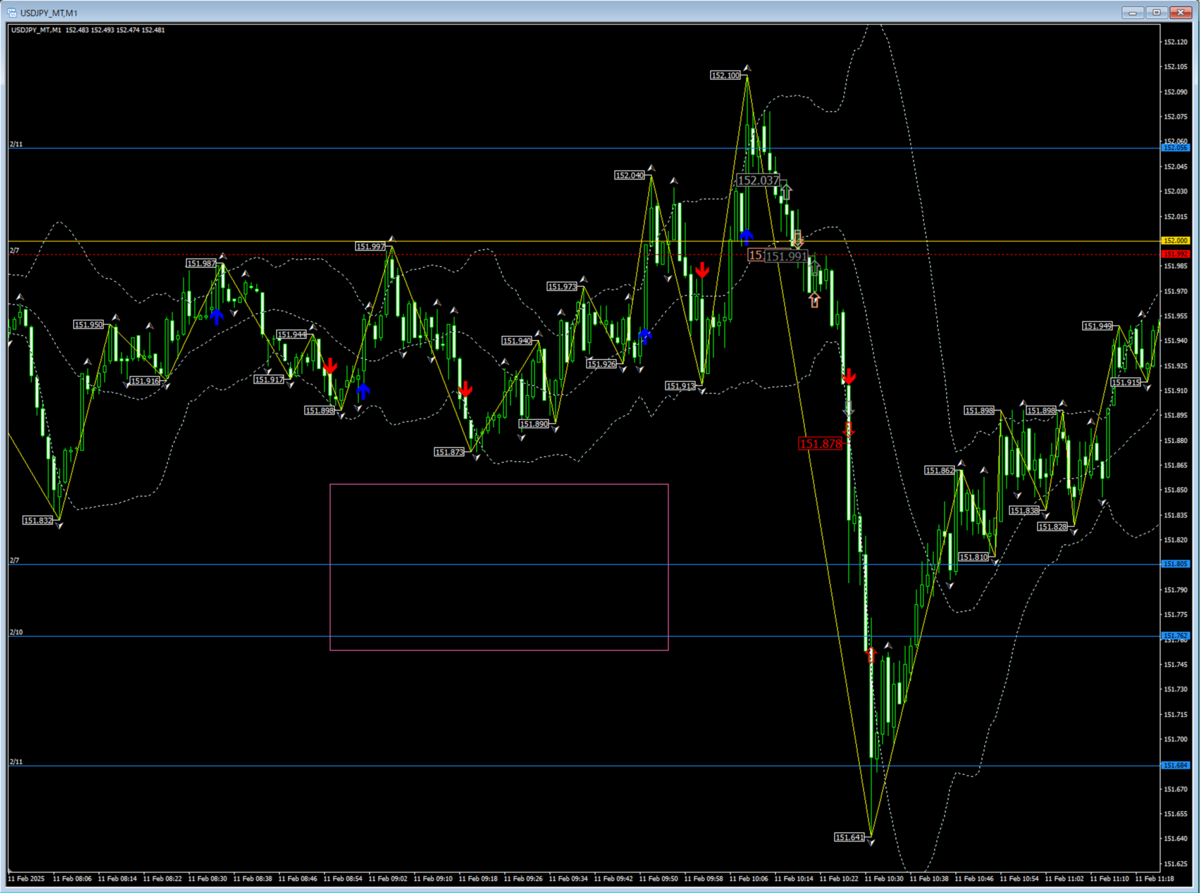Click the 11 Feb 10:30 time axis label
The width and height of the screenshot is (1200, 893).
(885, 877)
